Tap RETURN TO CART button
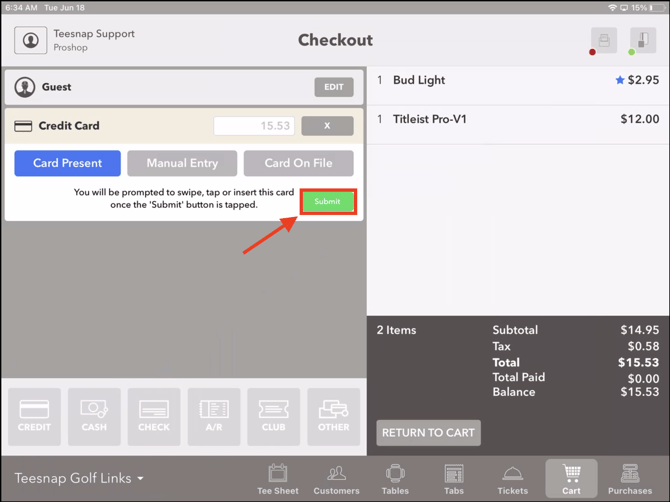The height and width of the screenshot is (502, 670). click(x=428, y=433)
